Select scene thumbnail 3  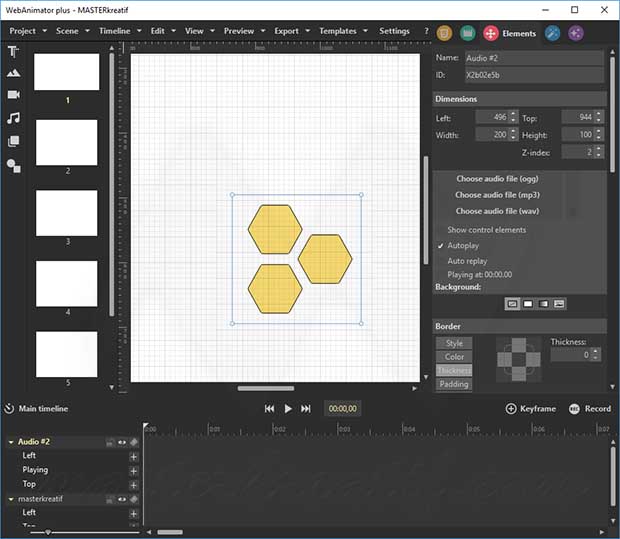click(67, 212)
